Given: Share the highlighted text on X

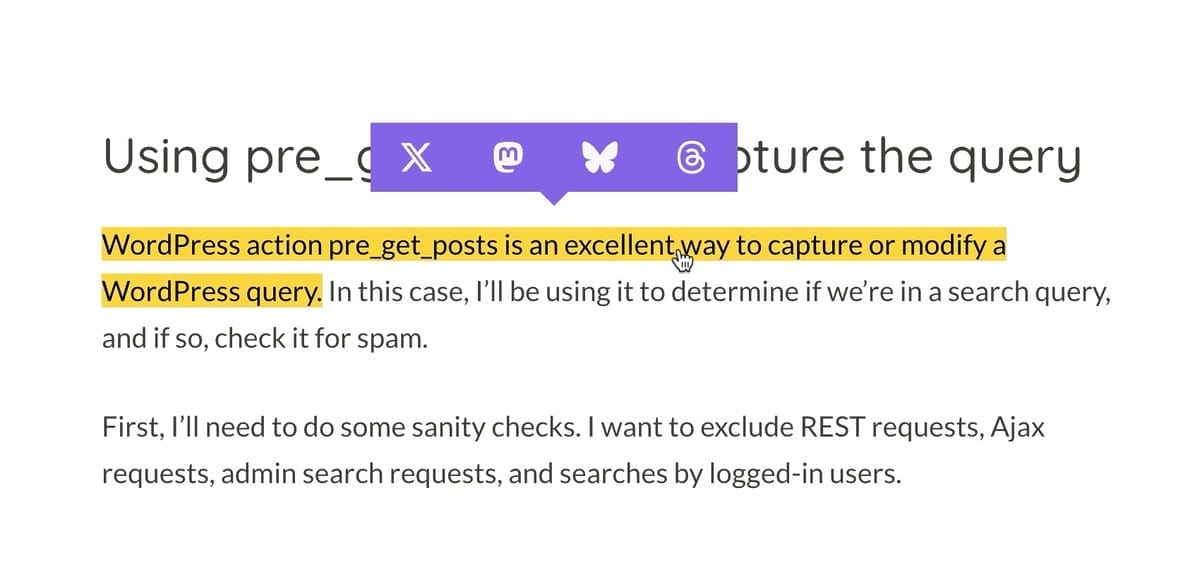Looking at the screenshot, I should [x=416, y=157].
